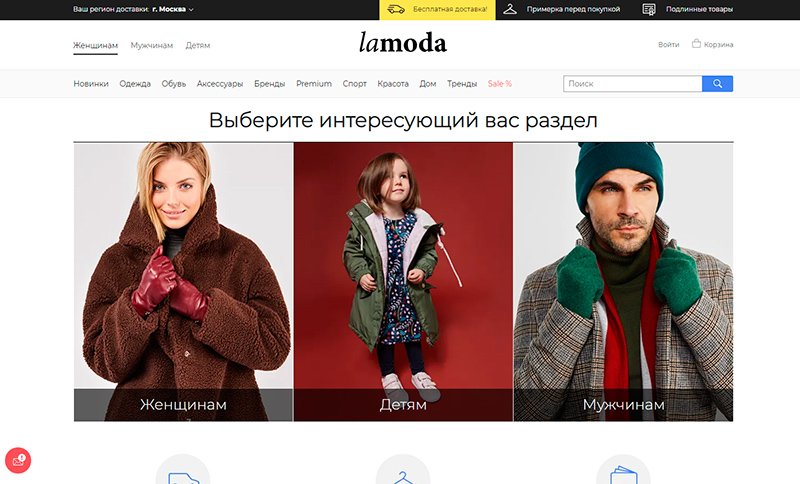This screenshot has height=484, width=800.
Task: Click the lamoda logo
Action: click(x=403, y=43)
